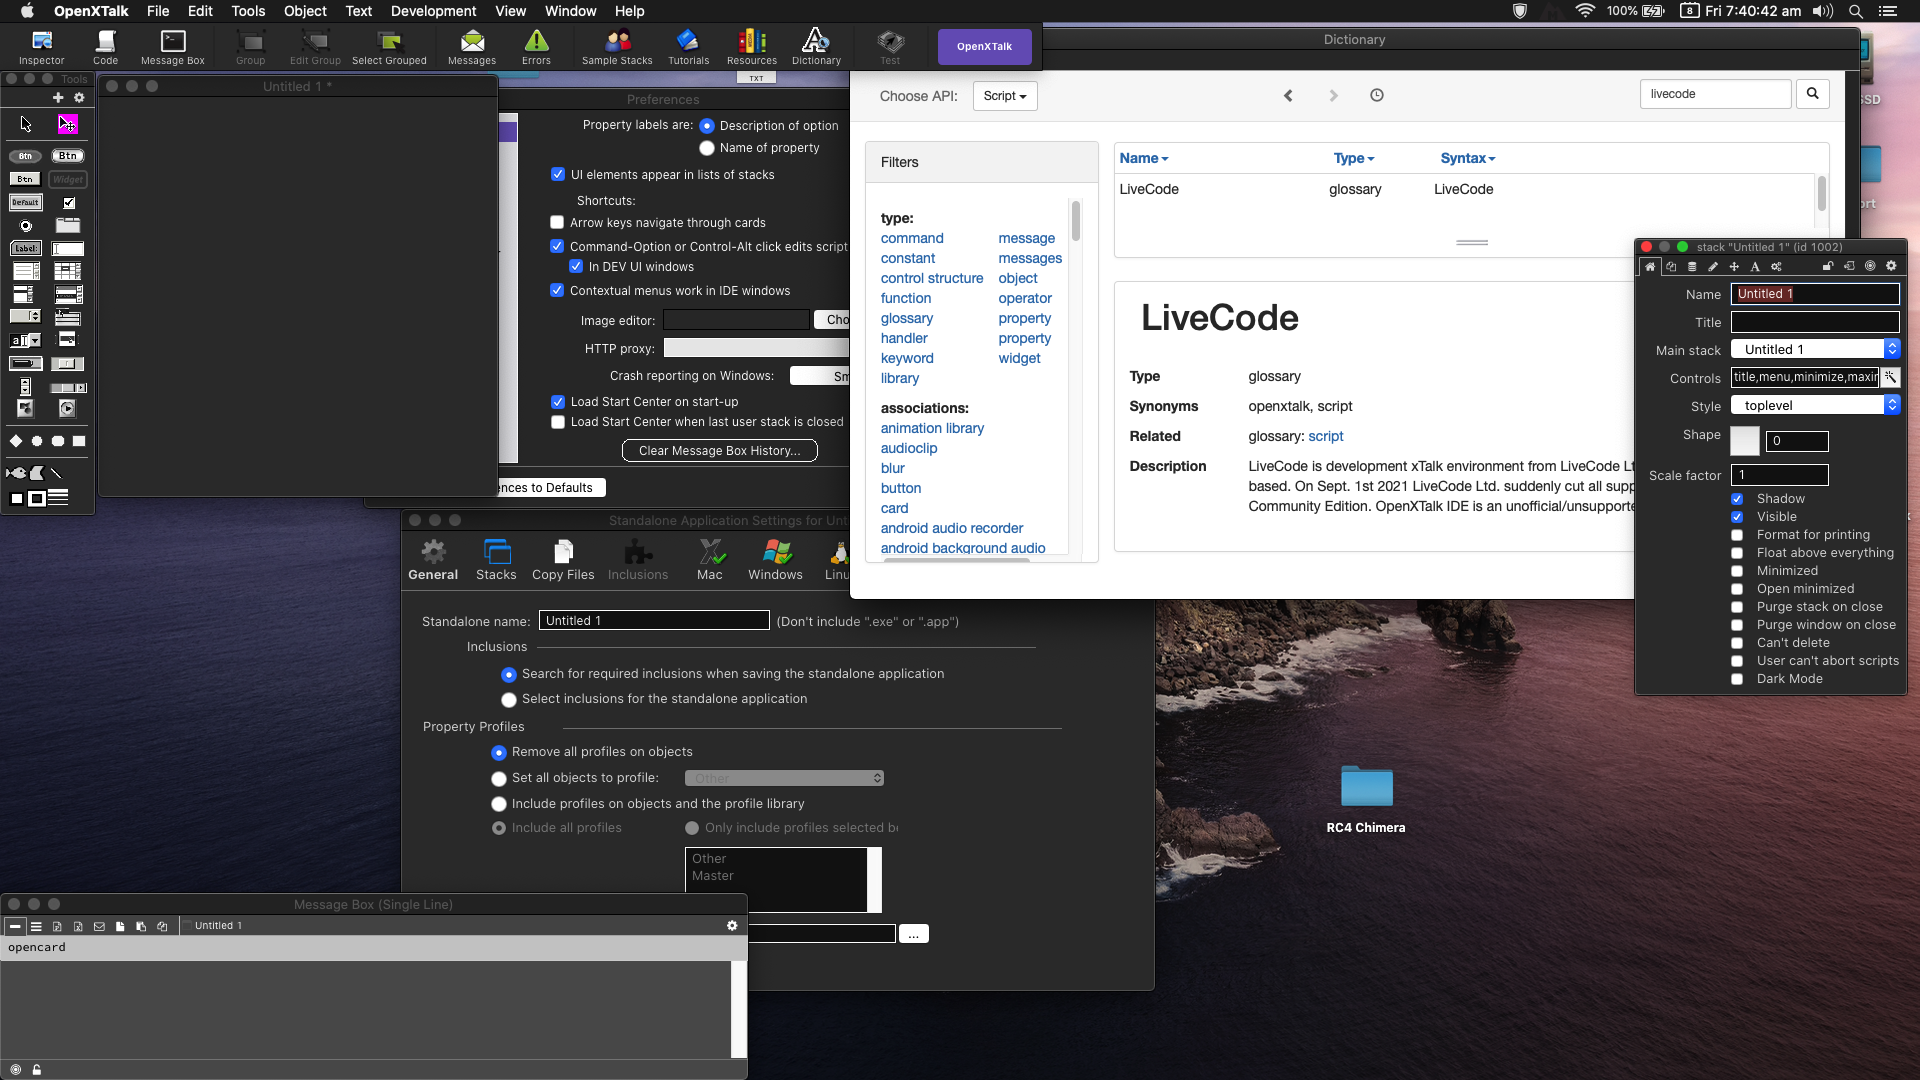Click the Standalone name input field

(x=654, y=621)
